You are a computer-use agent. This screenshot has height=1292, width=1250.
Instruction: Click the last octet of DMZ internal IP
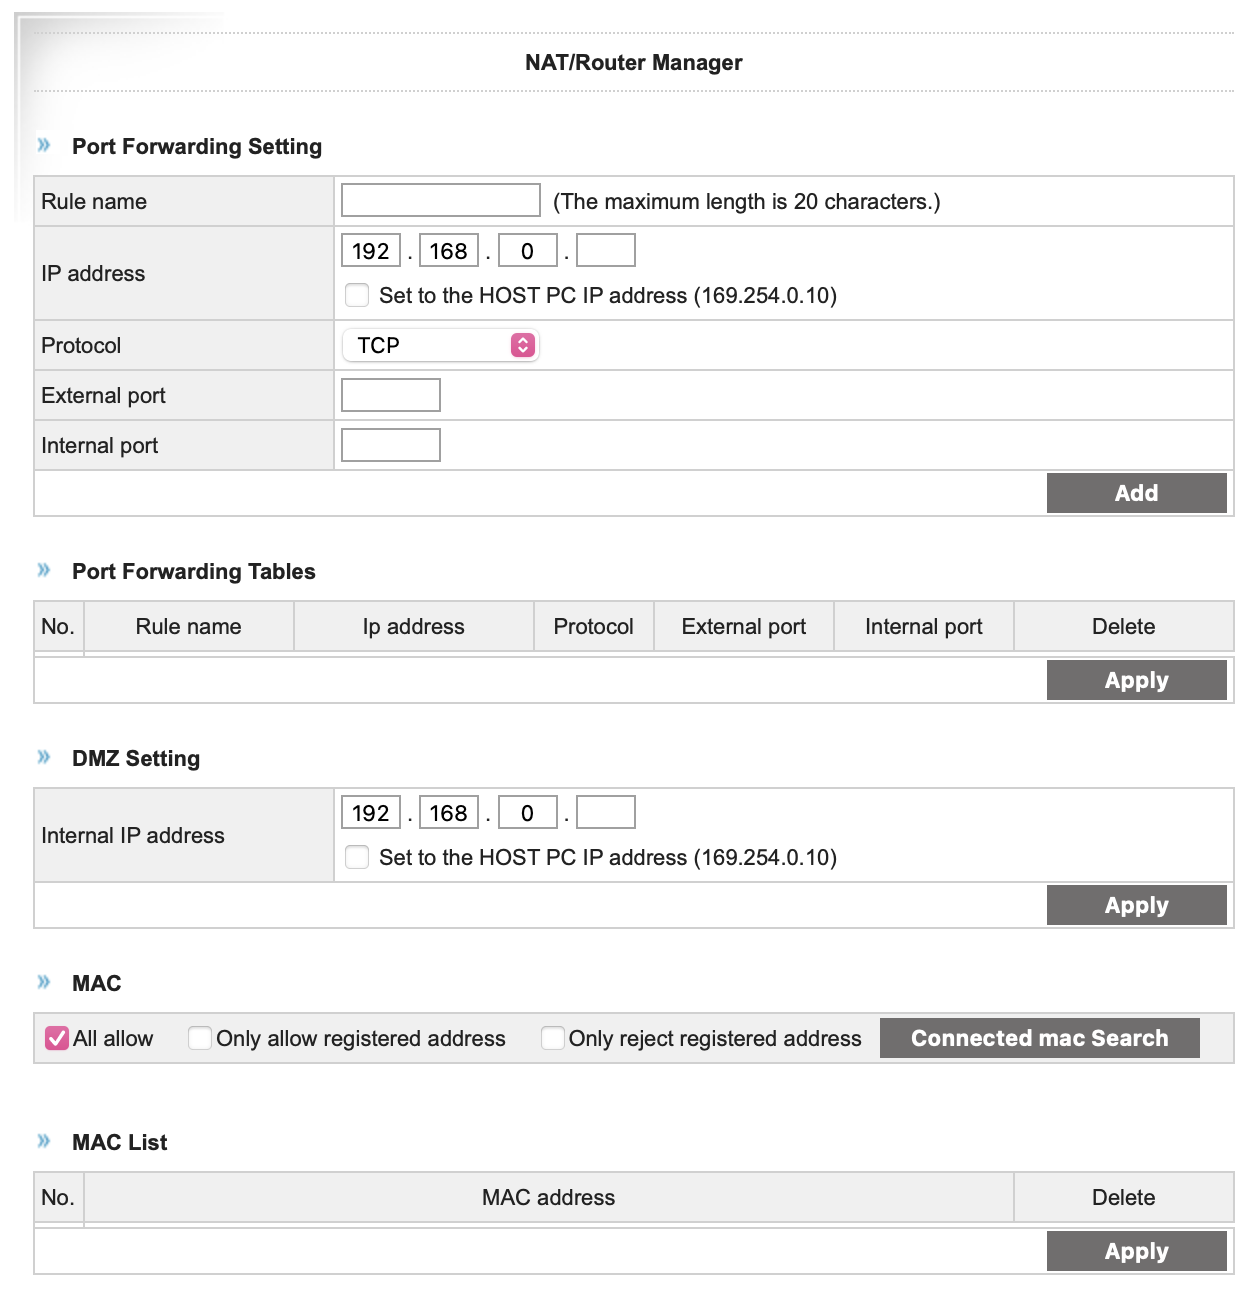coord(606,812)
